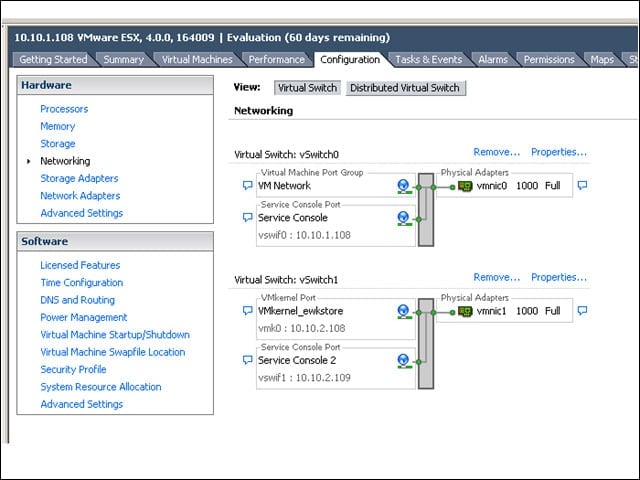Click the Virtual Switch: vSwitch0 heading

286,155
